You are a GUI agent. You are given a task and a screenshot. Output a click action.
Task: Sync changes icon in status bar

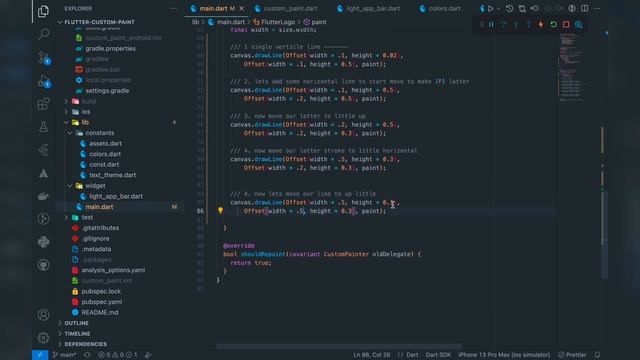coord(87,355)
